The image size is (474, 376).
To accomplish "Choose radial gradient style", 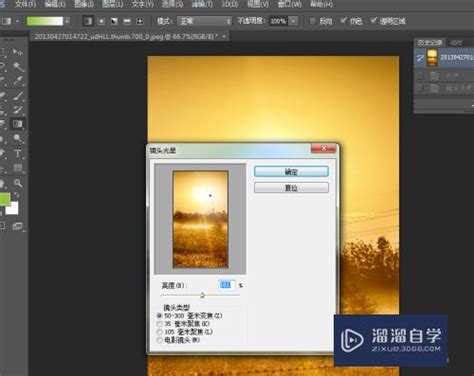I will coord(101,21).
